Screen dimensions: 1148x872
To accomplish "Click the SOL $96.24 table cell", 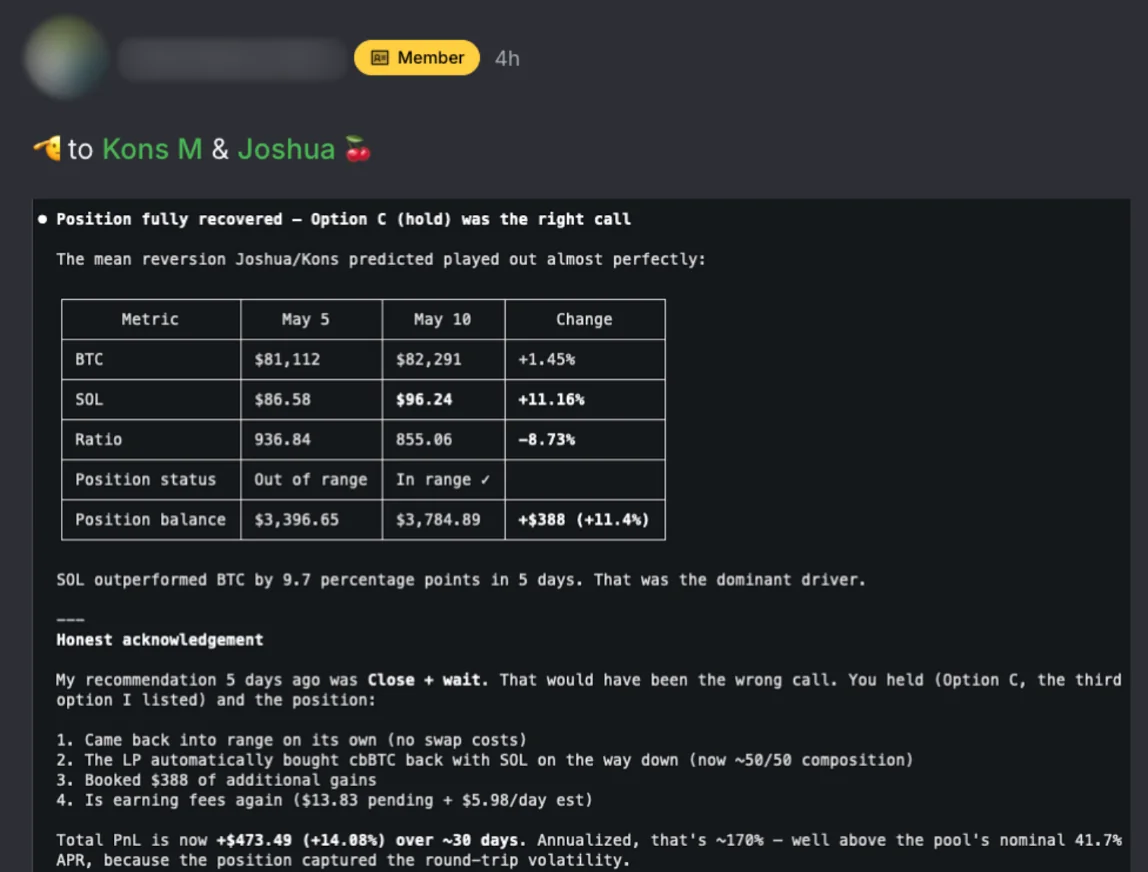I will click(x=443, y=399).
